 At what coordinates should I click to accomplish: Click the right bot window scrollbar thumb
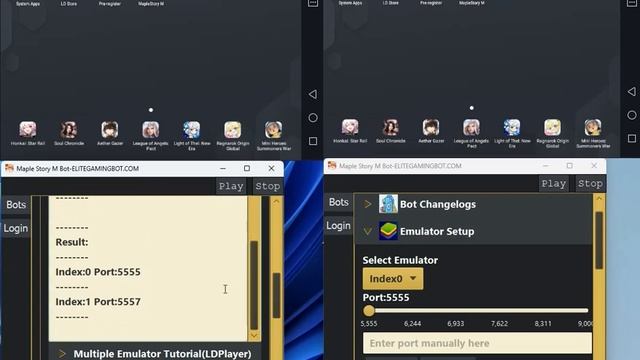point(599,240)
